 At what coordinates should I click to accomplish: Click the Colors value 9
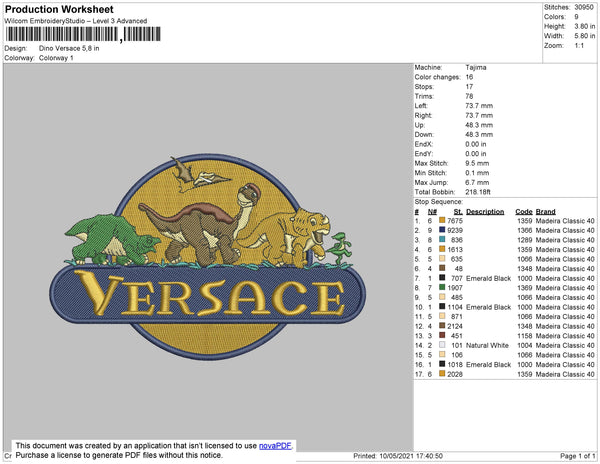coord(576,17)
